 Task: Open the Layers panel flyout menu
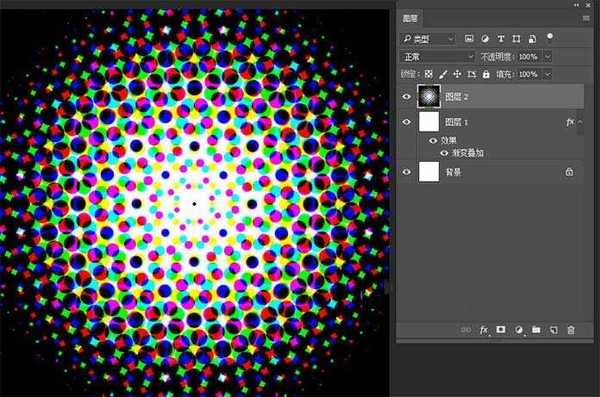tap(586, 18)
